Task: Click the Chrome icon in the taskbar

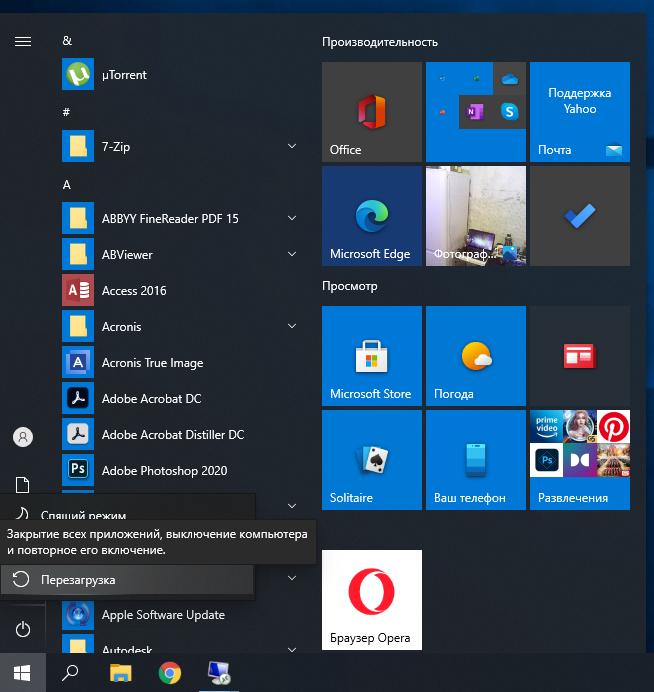Action: (x=170, y=673)
